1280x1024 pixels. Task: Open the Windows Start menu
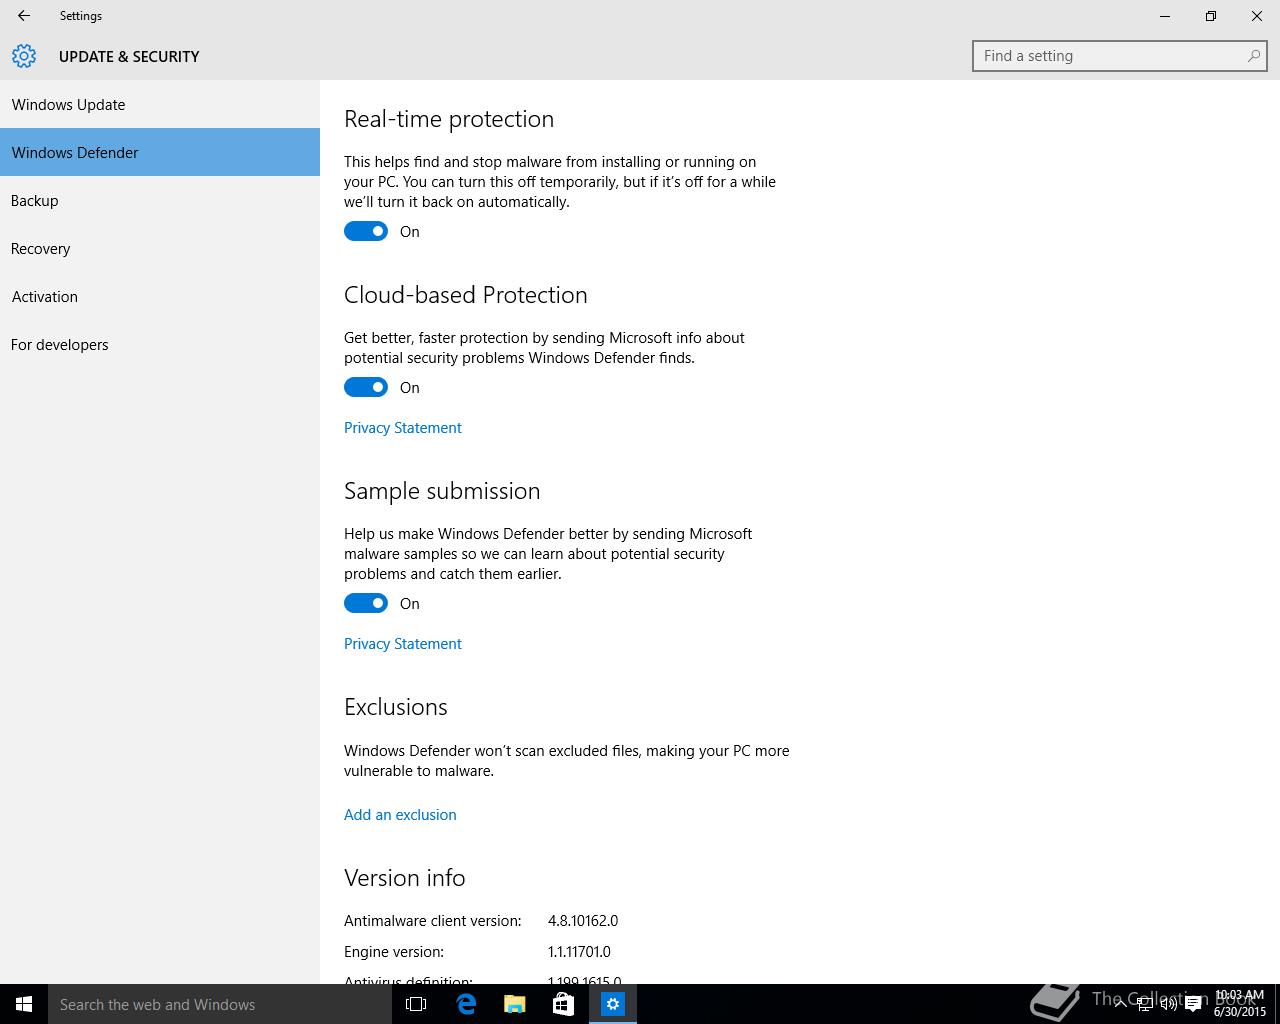point(24,1004)
